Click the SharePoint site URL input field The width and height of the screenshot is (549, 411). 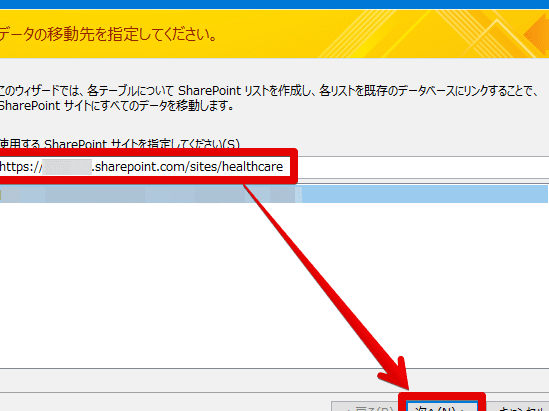point(274,167)
